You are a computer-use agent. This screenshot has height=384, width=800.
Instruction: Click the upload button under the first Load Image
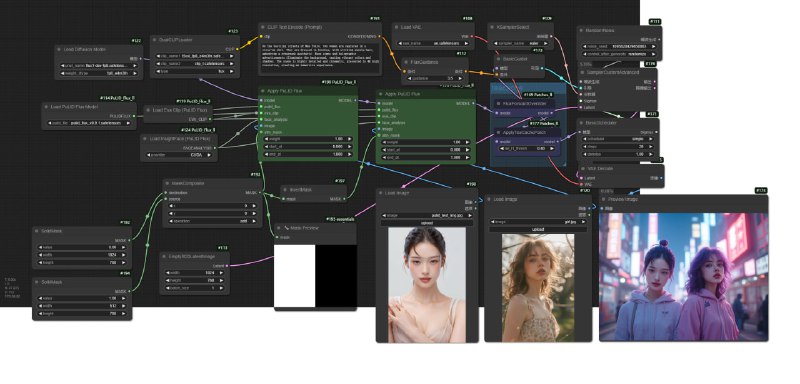(427, 223)
